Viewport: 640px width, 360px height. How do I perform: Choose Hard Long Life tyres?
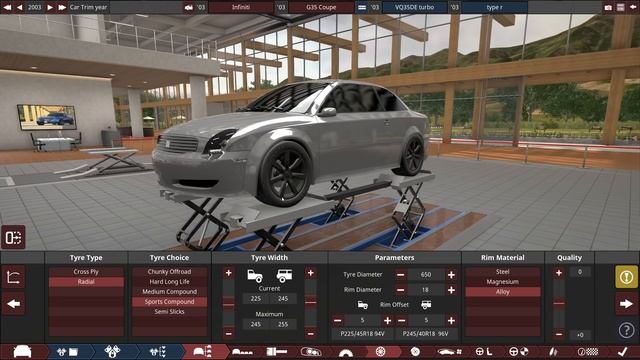[x=169, y=282]
